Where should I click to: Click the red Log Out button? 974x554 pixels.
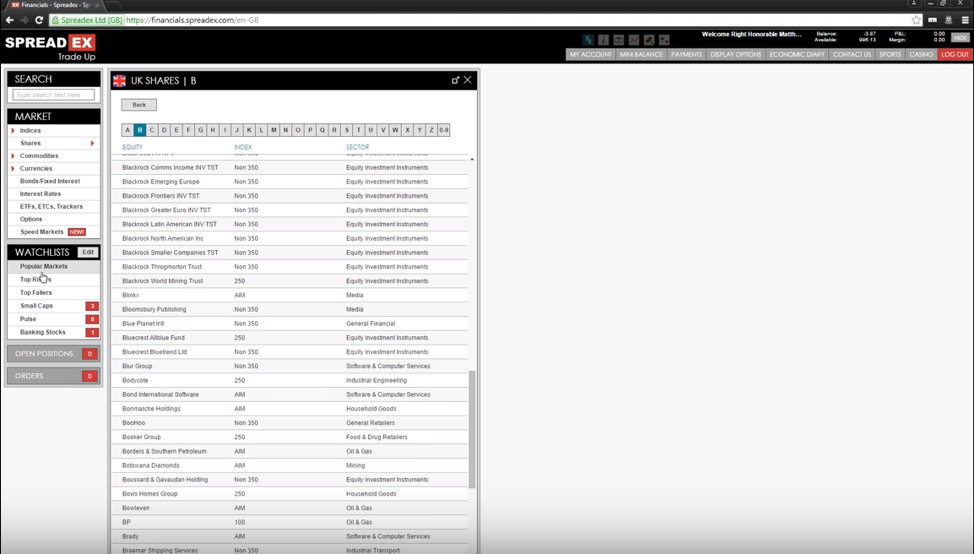coord(955,55)
